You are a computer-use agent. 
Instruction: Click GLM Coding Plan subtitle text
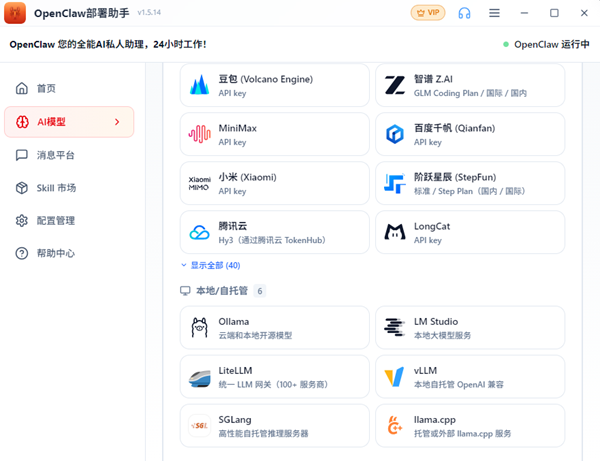[x=470, y=93]
